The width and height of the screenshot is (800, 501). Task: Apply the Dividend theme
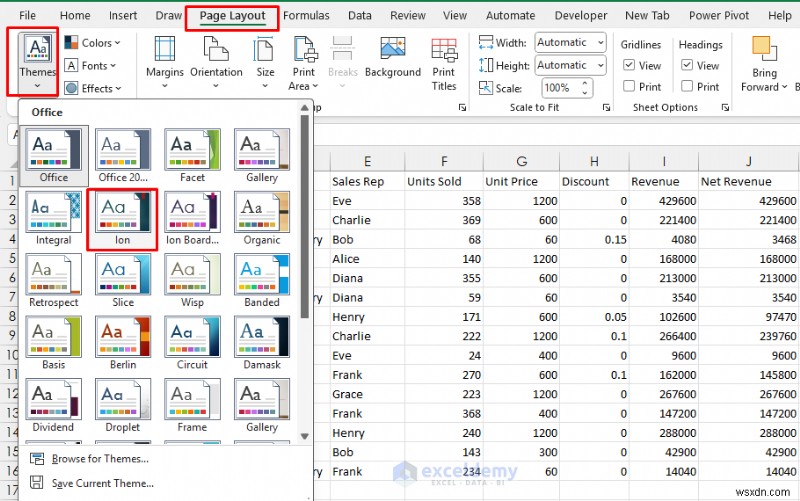click(54, 406)
